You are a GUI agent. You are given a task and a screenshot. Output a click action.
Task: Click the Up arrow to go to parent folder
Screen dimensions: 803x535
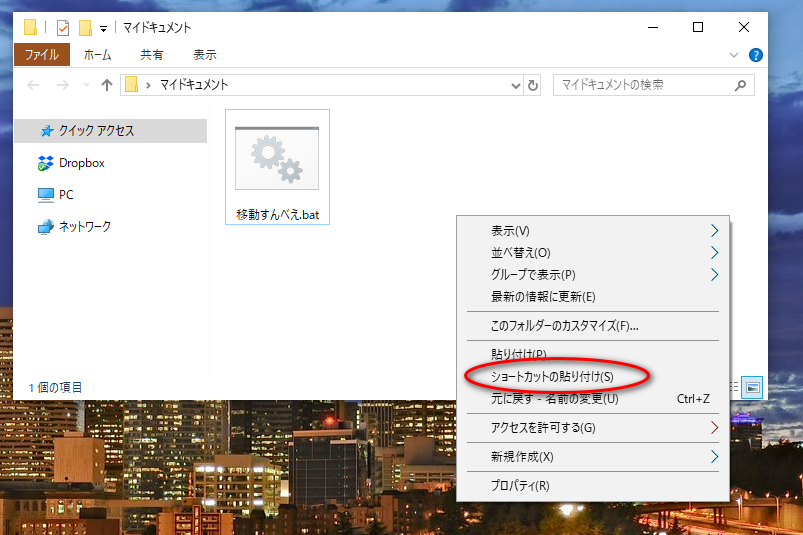click(107, 86)
